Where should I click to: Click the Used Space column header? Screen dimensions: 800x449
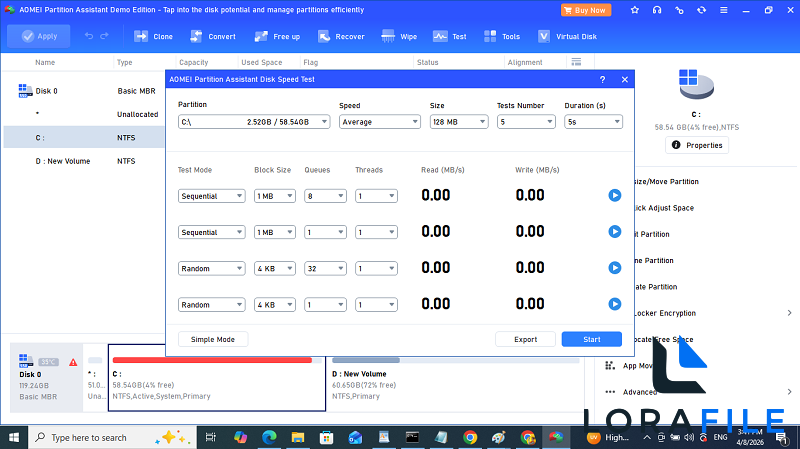[x=262, y=62]
